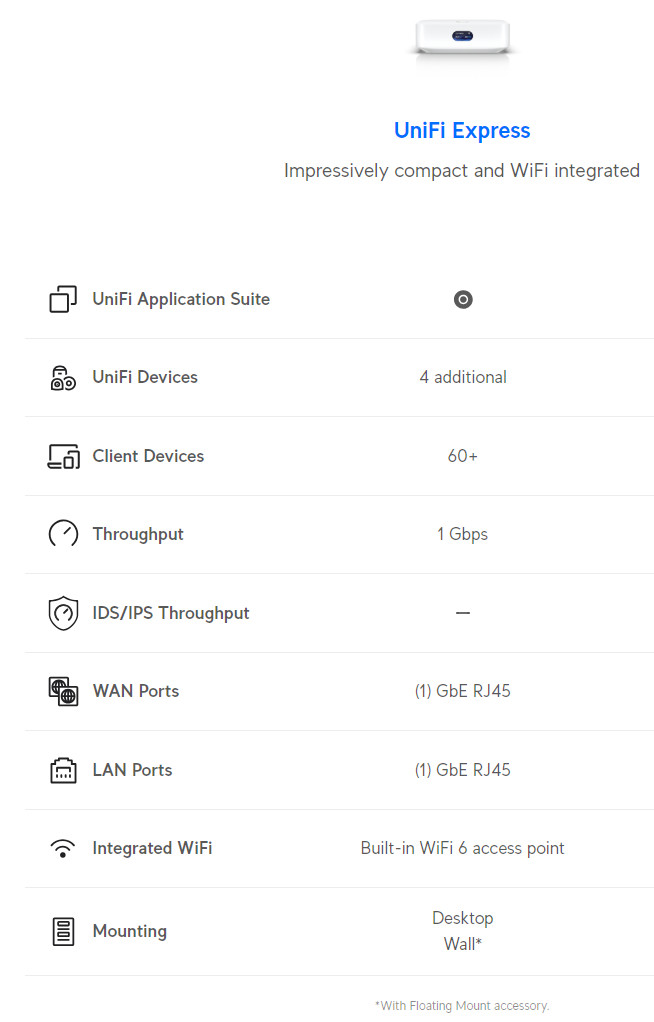Click the 'Built-in WiFi 6 access point' text
Viewport: 654px width, 1022px height.
[x=462, y=848]
